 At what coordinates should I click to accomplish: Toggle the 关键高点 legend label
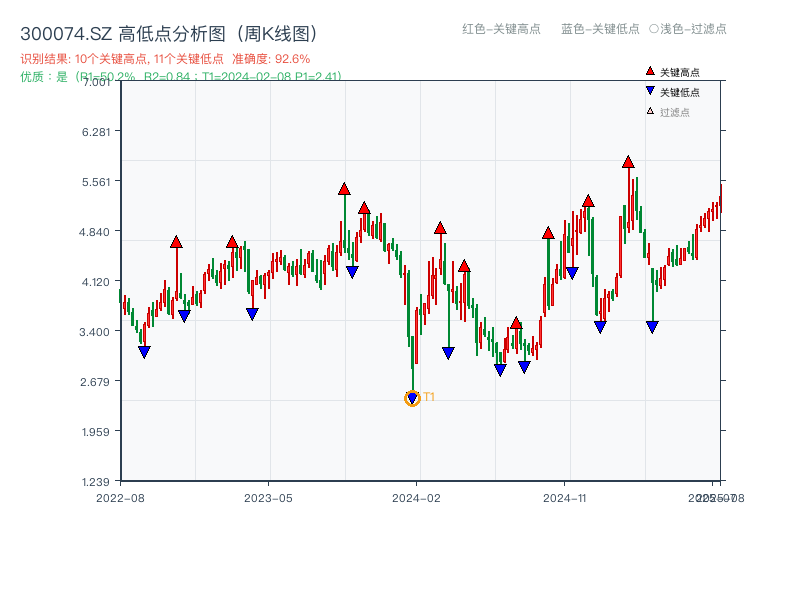coord(680,72)
